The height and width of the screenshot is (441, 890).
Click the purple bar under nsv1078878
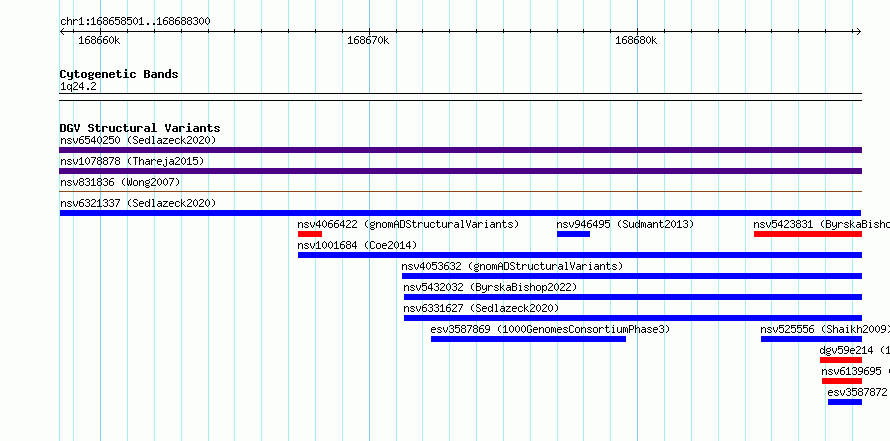coord(460,171)
